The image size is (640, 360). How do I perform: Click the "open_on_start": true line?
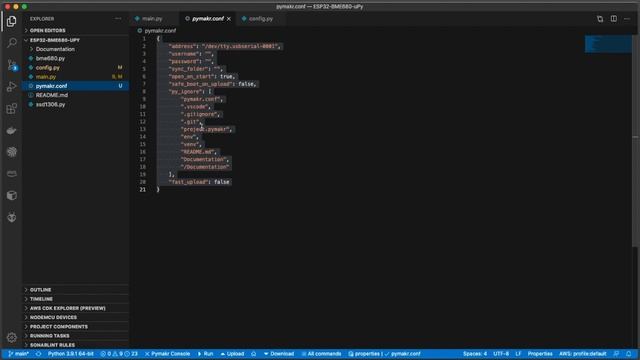click(x=202, y=76)
